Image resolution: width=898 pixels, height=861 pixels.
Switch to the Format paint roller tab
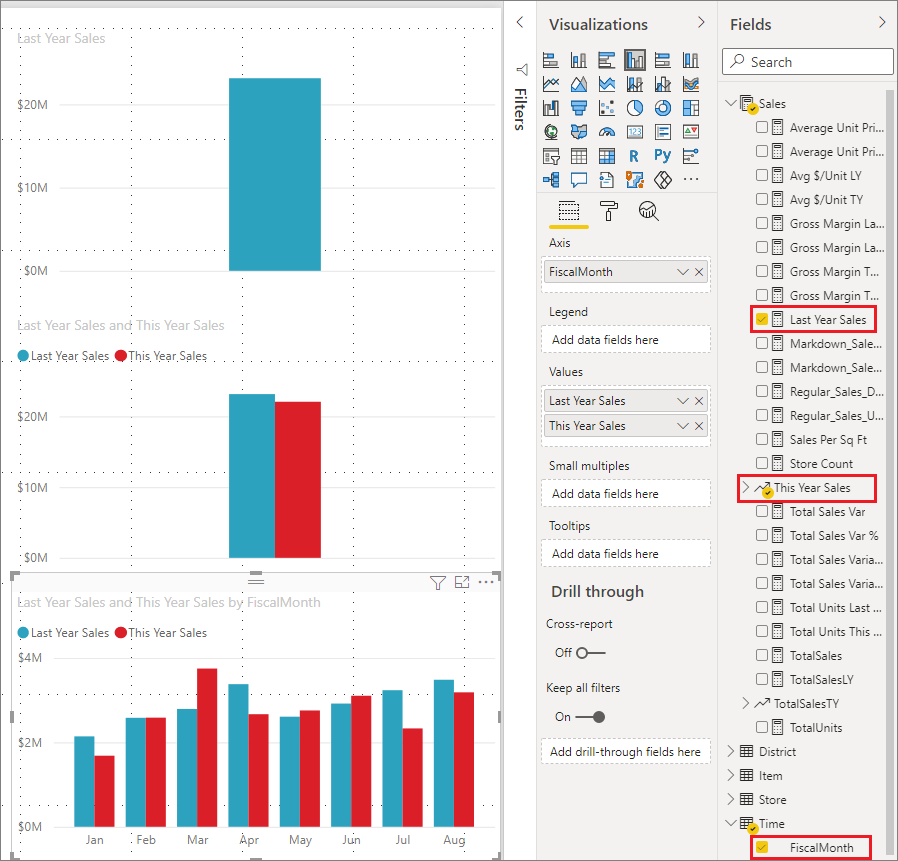(x=608, y=211)
